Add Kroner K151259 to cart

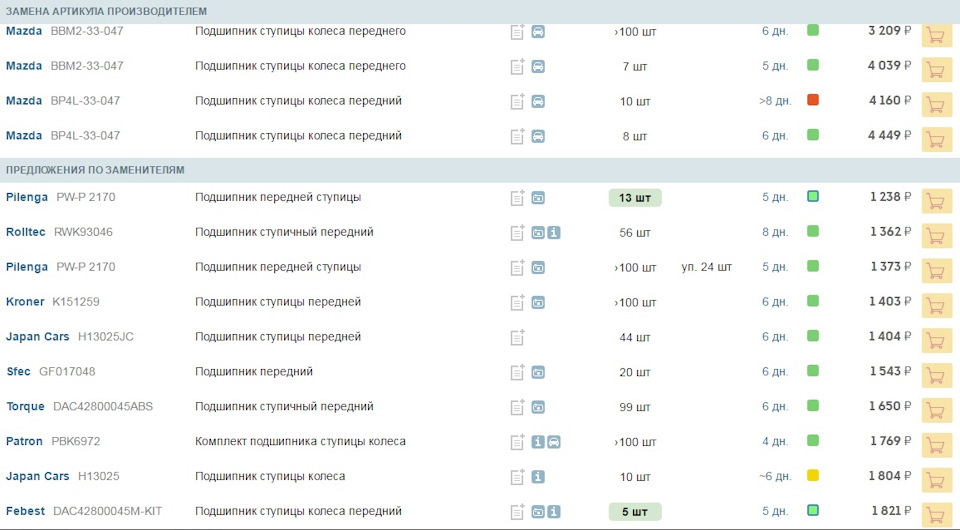click(x=937, y=307)
